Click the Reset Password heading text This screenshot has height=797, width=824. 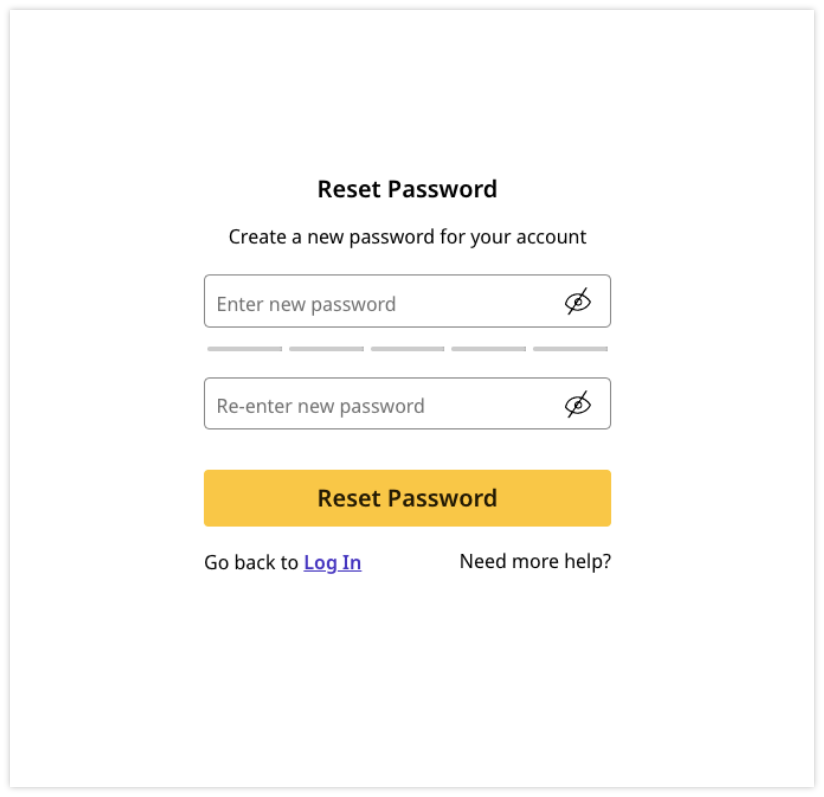(x=407, y=189)
